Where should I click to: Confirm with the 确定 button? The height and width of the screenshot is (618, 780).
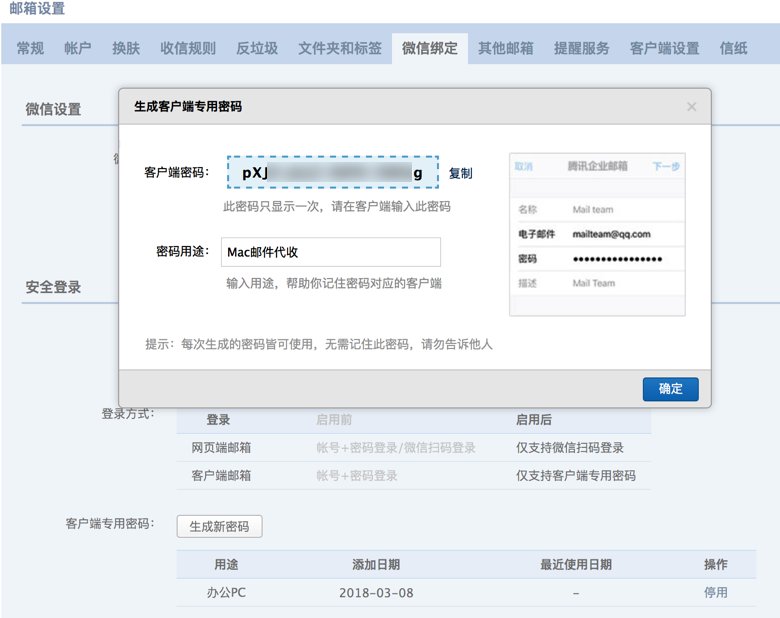tap(671, 389)
